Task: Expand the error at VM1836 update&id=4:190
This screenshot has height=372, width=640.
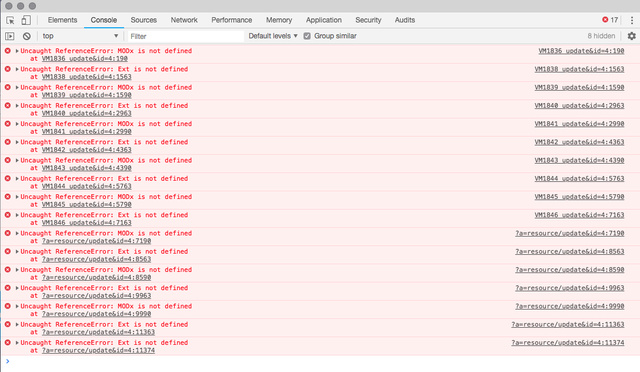Action: (x=17, y=51)
